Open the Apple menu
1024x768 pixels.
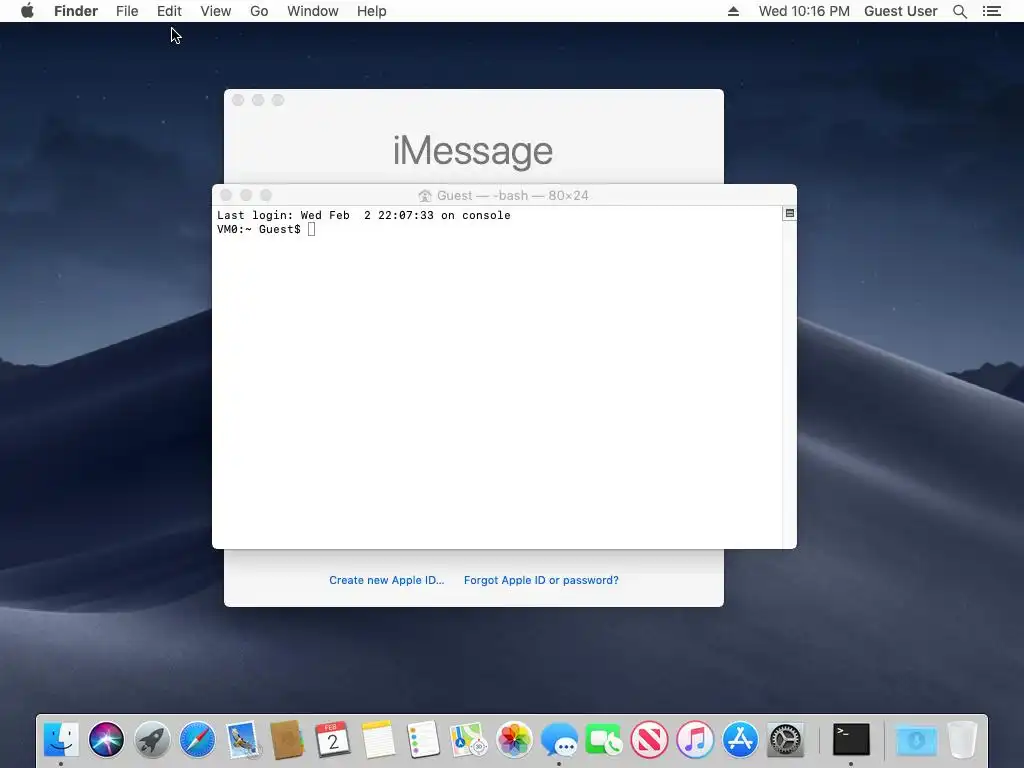(27, 11)
